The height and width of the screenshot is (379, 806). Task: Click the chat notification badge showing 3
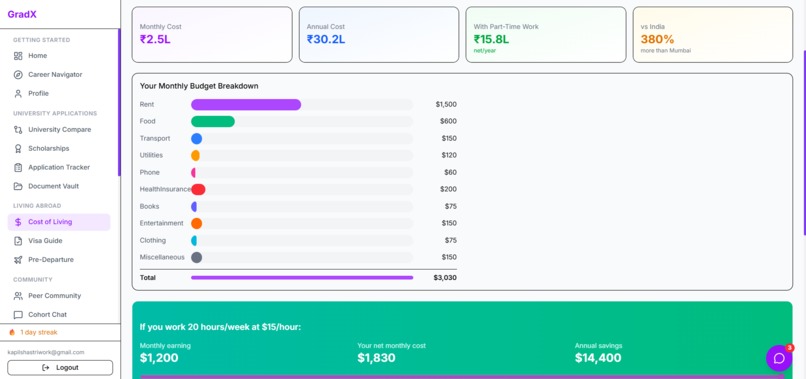(x=789, y=348)
